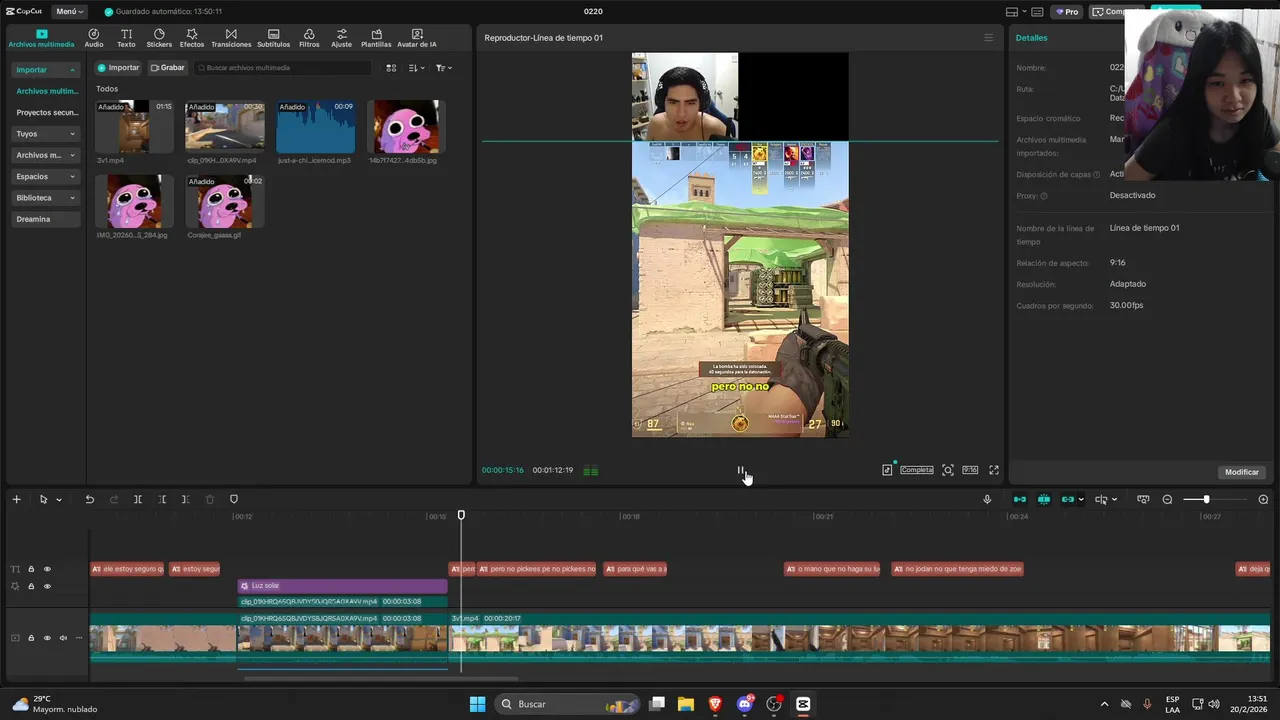Viewport: 1280px width, 720px height.
Task: Expand the Biblioteca sidebar section
Action: coord(45,197)
